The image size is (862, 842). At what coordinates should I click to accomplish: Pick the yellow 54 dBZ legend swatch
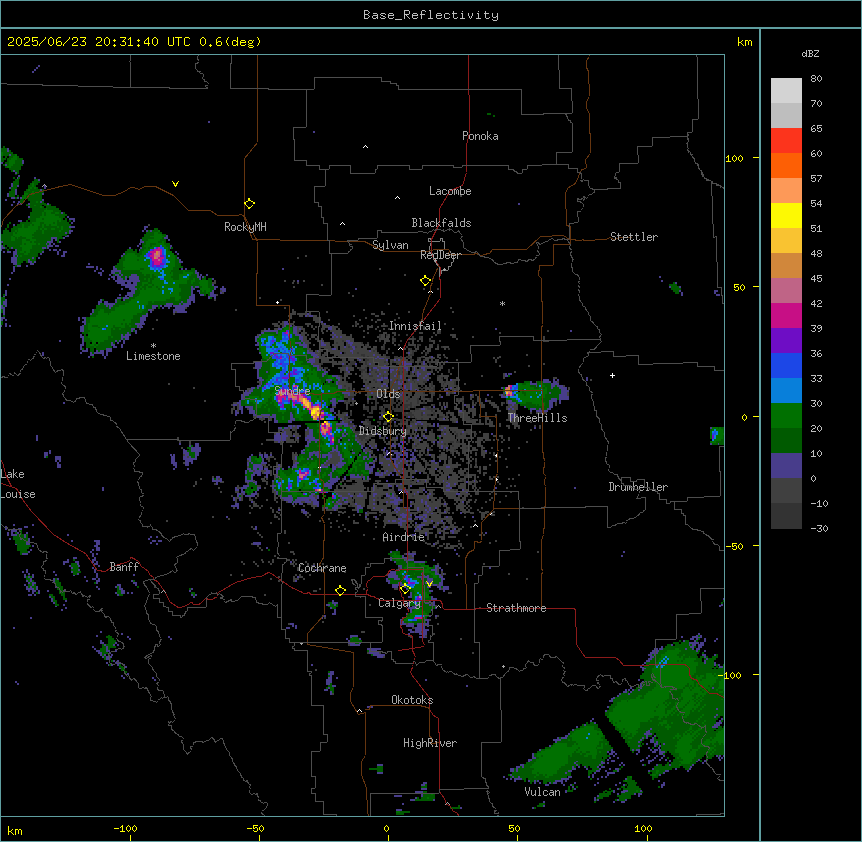[786, 215]
